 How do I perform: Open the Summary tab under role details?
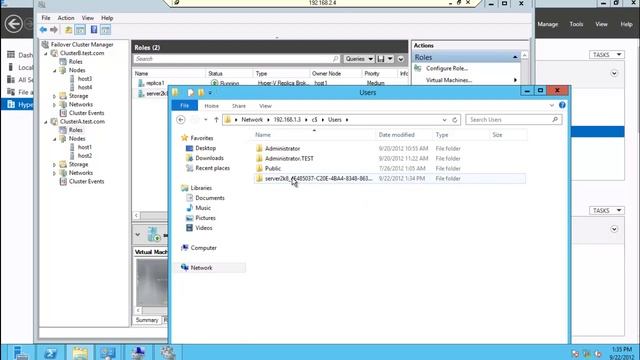147,320
